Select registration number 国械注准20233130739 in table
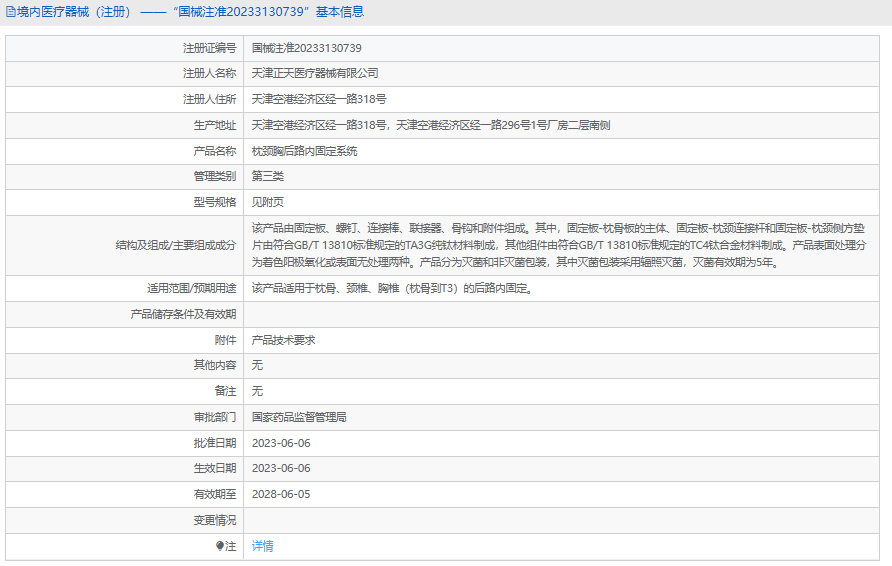 pyautogui.click(x=306, y=48)
